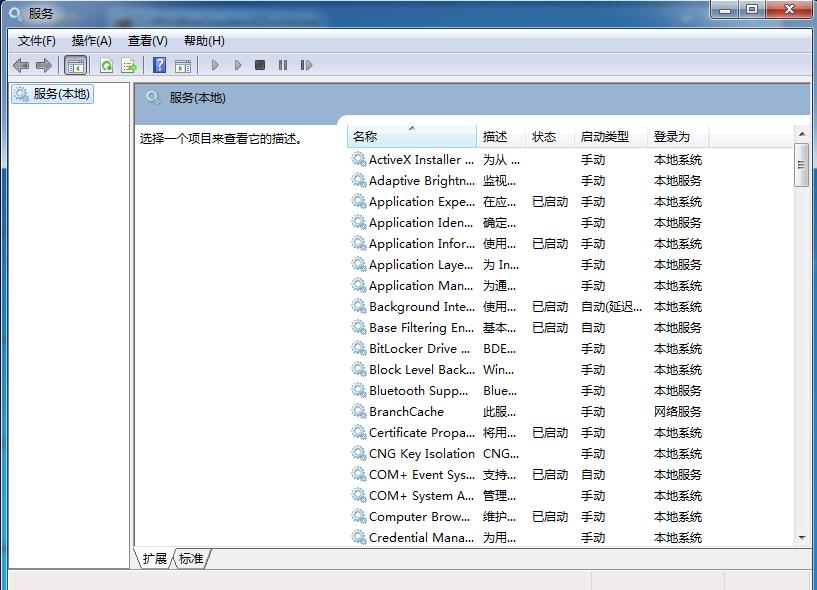The width and height of the screenshot is (817, 590).
Task: Click the Back navigation arrow
Action: tap(20, 64)
